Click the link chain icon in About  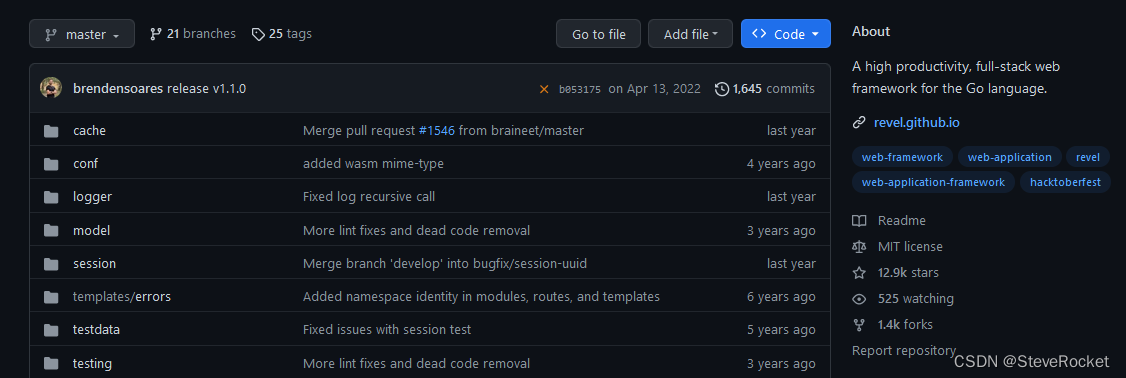pyautogui.click(x=859, y=123)
